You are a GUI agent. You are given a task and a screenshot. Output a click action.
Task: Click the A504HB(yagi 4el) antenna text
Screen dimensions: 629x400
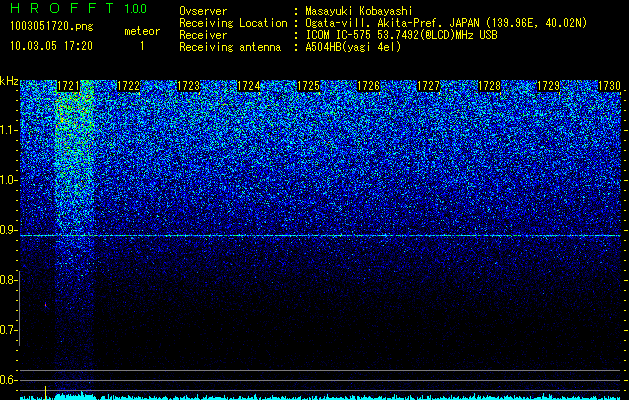353,47
